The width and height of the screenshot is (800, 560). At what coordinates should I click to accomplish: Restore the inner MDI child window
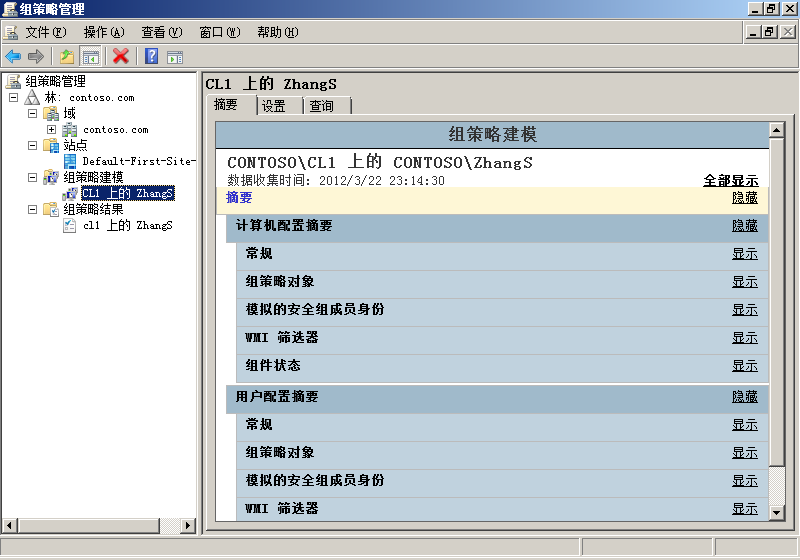coord(769,32)
